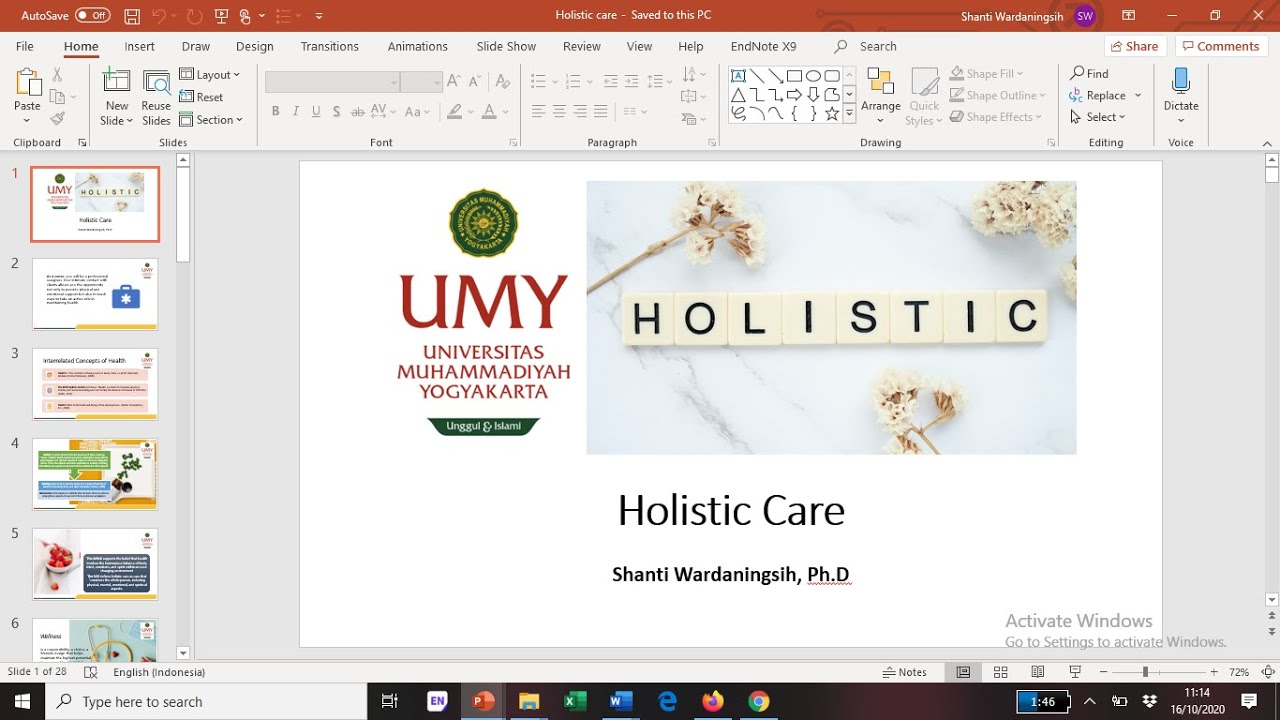
Task: Toggle text Shadow
Action: coord(337,111)
